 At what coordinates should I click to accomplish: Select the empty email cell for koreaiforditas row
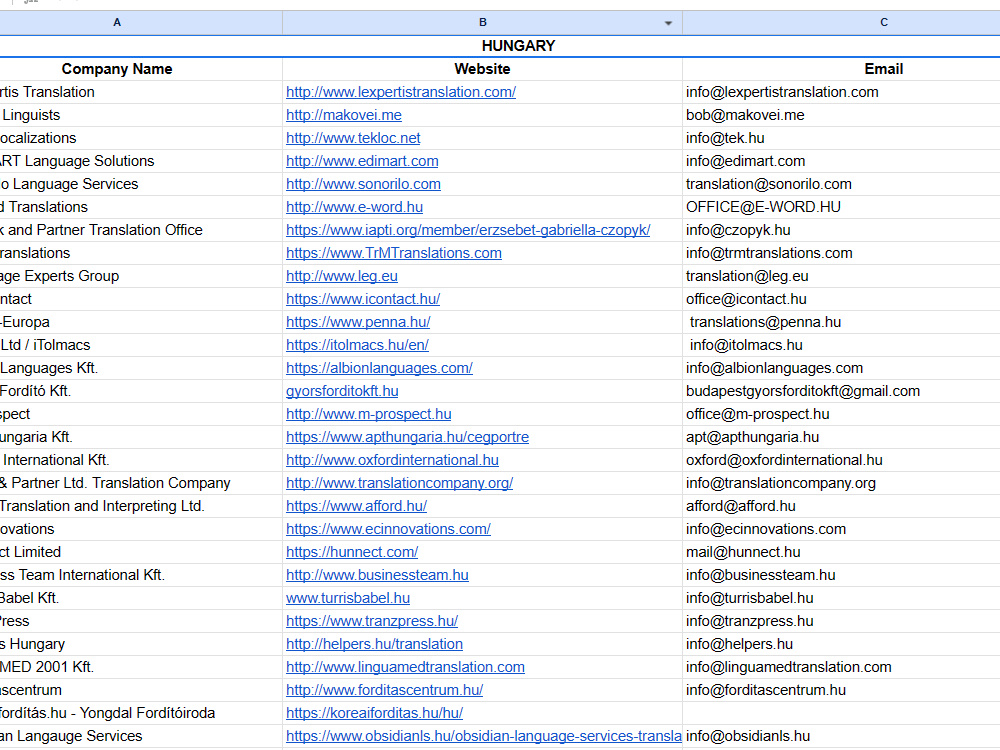click(x=841, y=712)
